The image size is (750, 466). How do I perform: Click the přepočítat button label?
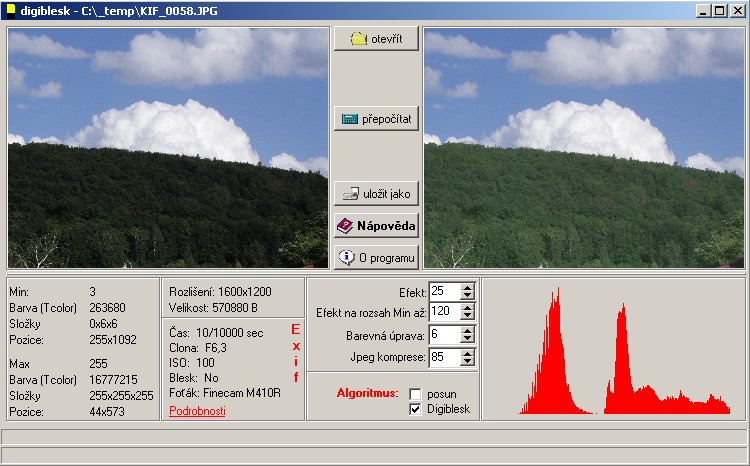[386, 119]
